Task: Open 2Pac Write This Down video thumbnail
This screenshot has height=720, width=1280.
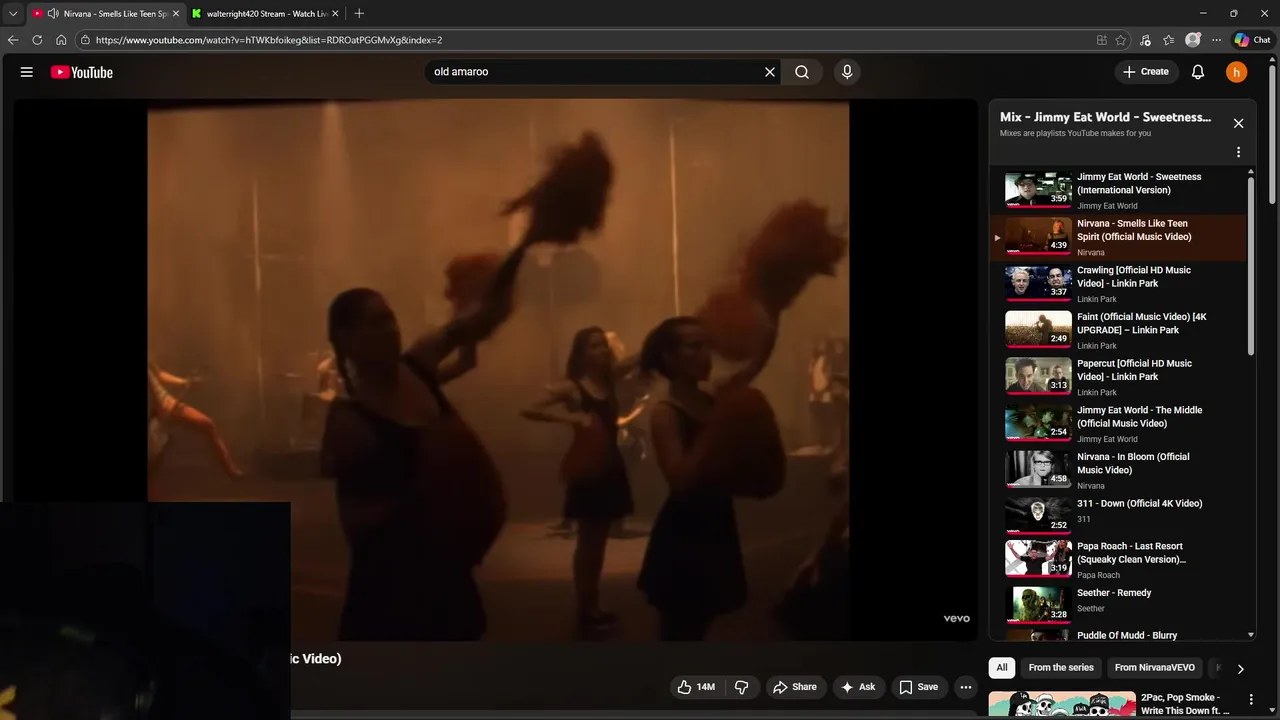Action: coord(1062,704)
